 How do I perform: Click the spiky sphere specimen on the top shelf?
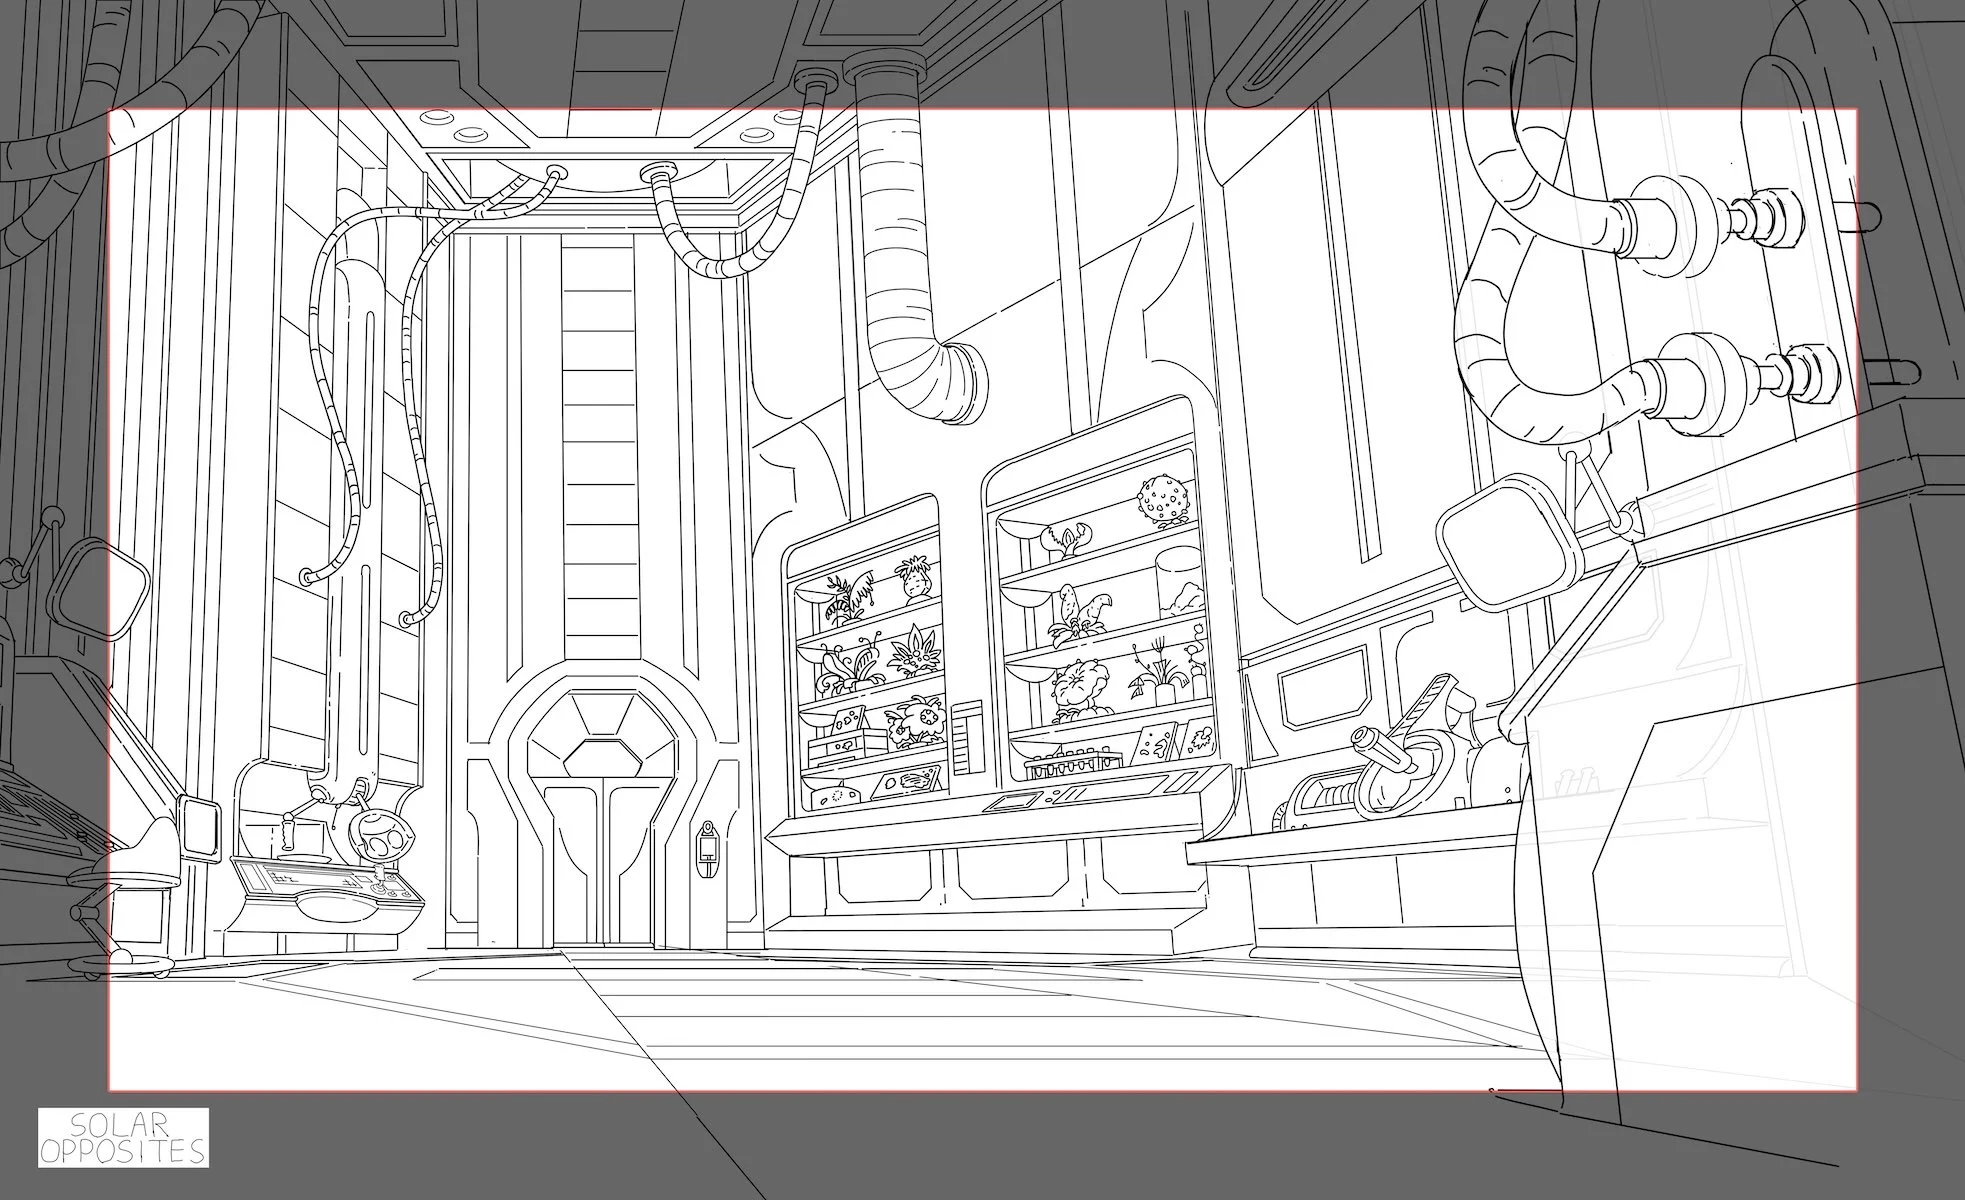[x=1163, y=499]
